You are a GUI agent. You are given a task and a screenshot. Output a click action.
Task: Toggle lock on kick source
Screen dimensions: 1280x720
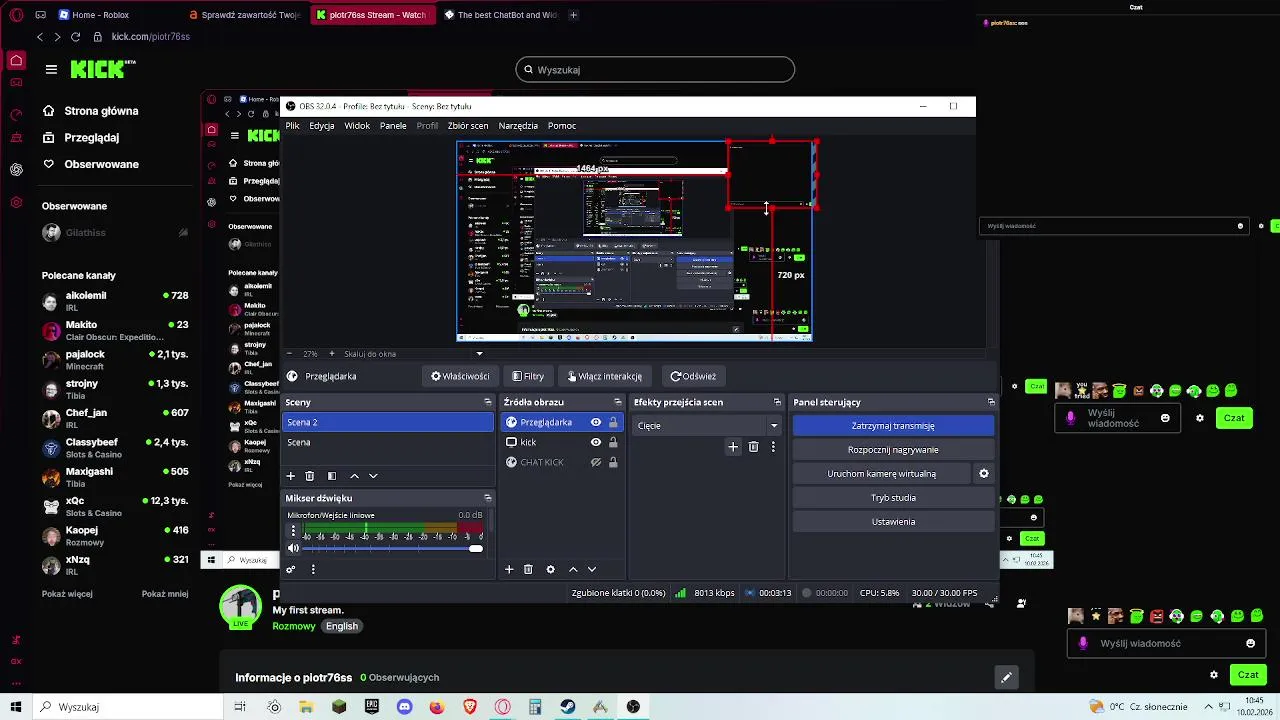[613, 442]
